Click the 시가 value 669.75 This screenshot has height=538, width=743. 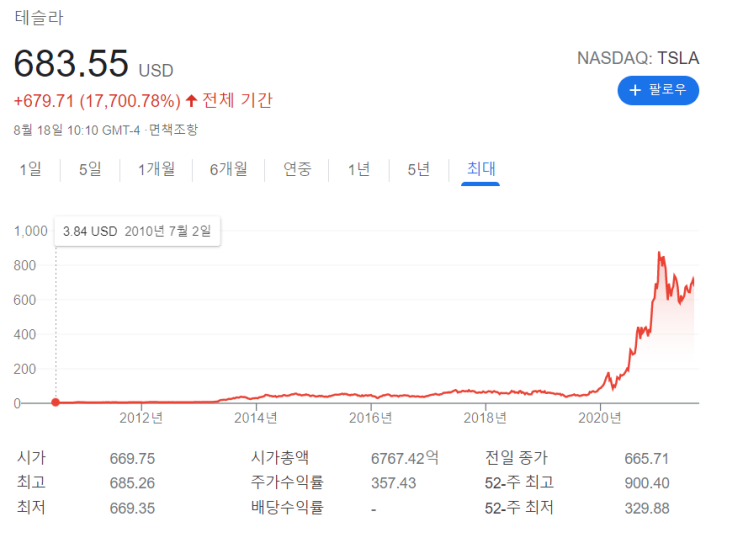point(132,458)
